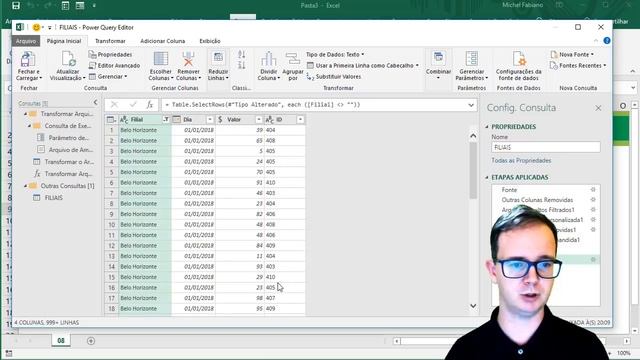
Task: Click Atualizar Visualização icon
Action: point(68,59)
